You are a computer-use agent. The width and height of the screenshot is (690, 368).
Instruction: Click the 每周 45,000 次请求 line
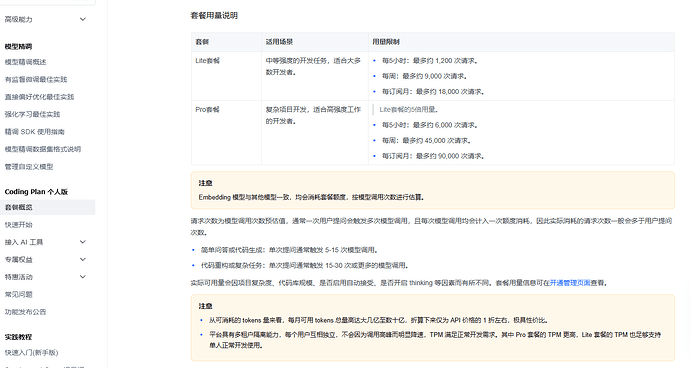[x=427, y=140]
